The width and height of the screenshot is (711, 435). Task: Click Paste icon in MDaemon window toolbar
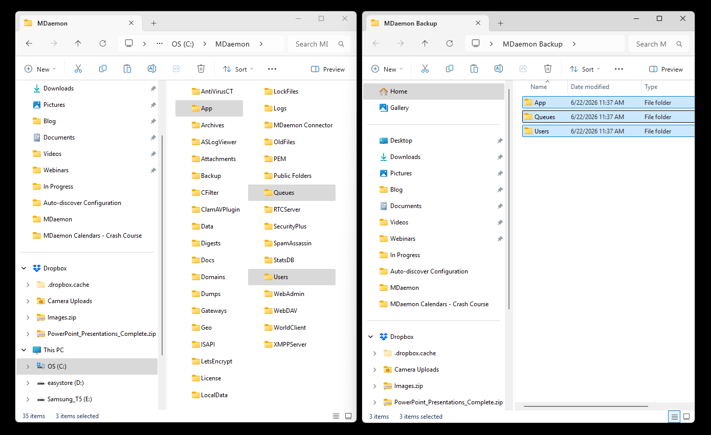click(x=127, y=69)
